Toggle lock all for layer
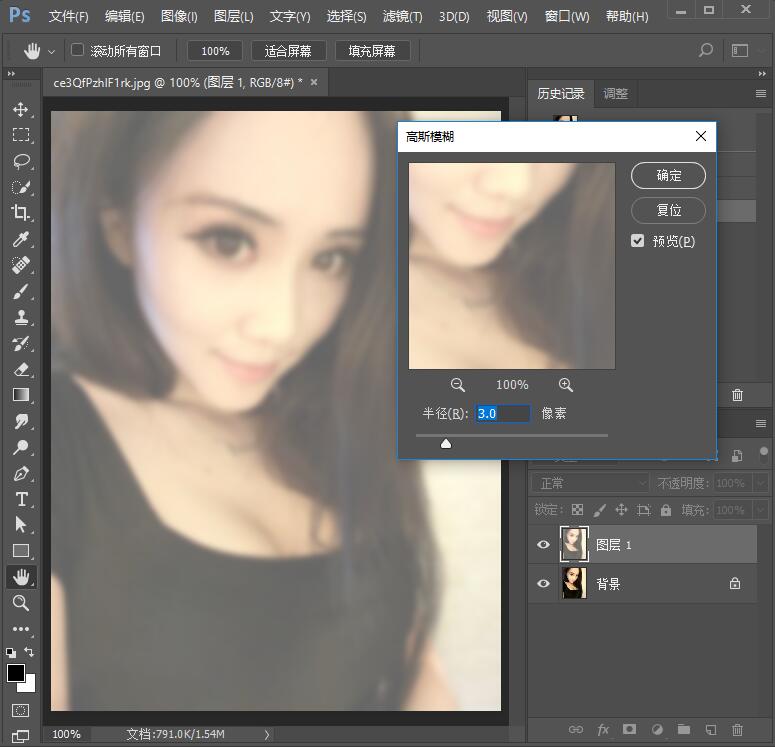Screen dimensions: 775x747 (x=666, y=510)
